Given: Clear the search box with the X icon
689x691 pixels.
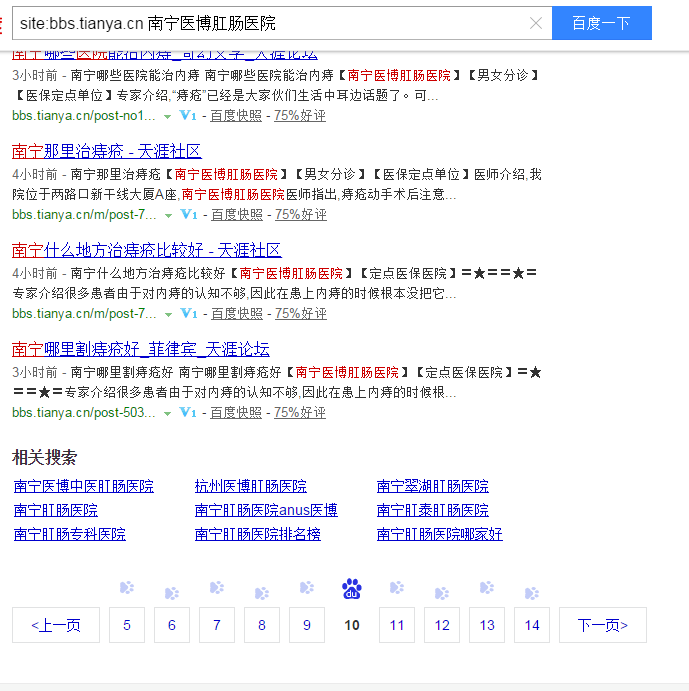Looking at the screenshot, I should coord(536,23).
